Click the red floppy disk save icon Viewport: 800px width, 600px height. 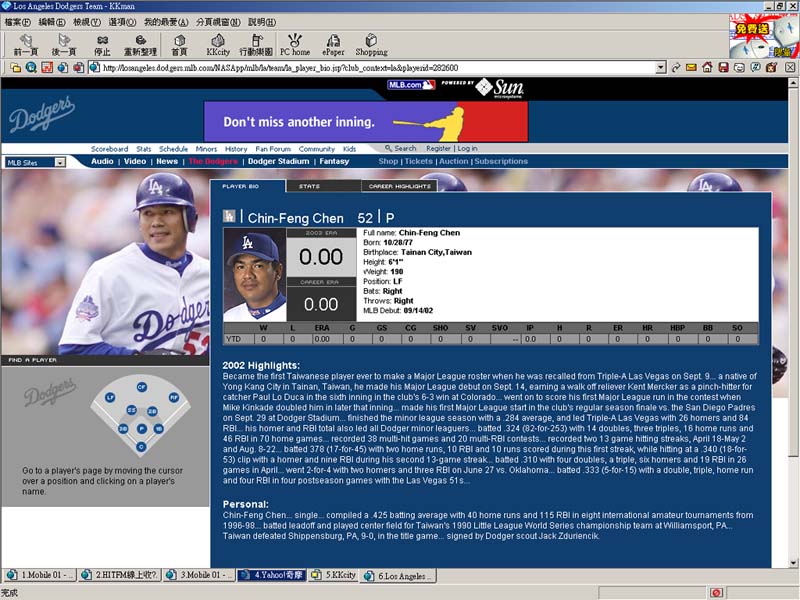pyautogui.click(x=723, y=67)
